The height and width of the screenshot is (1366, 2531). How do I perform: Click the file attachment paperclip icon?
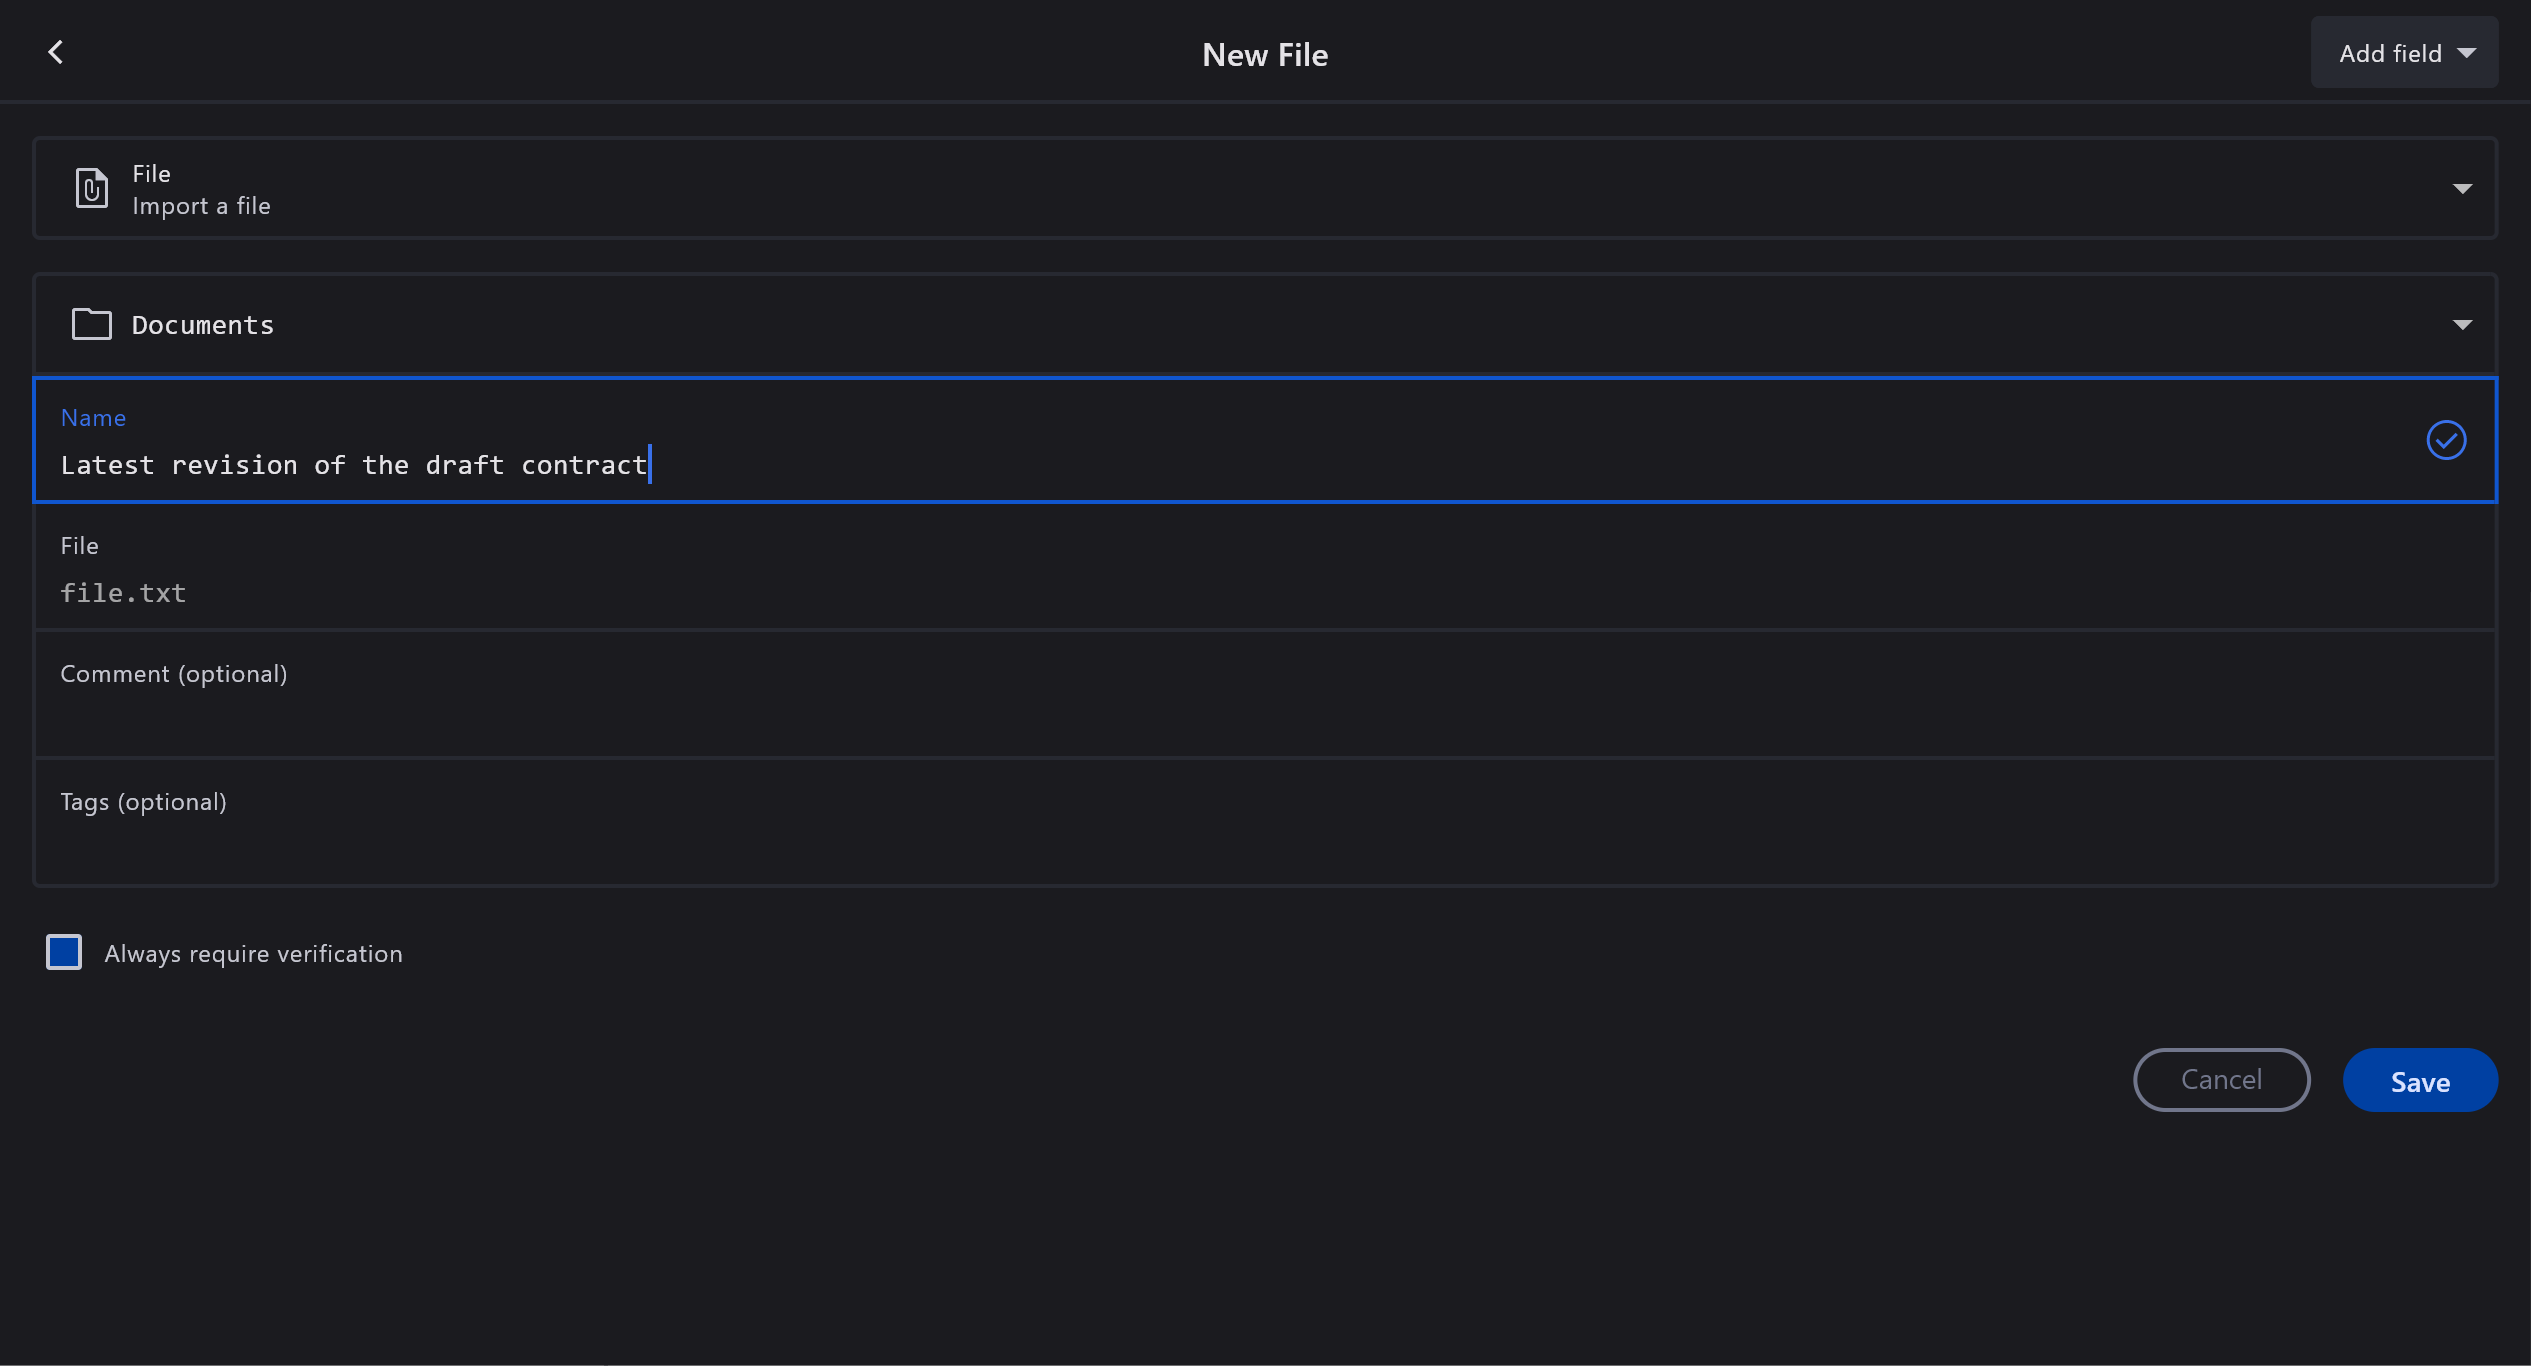click(x=92, y=188)
